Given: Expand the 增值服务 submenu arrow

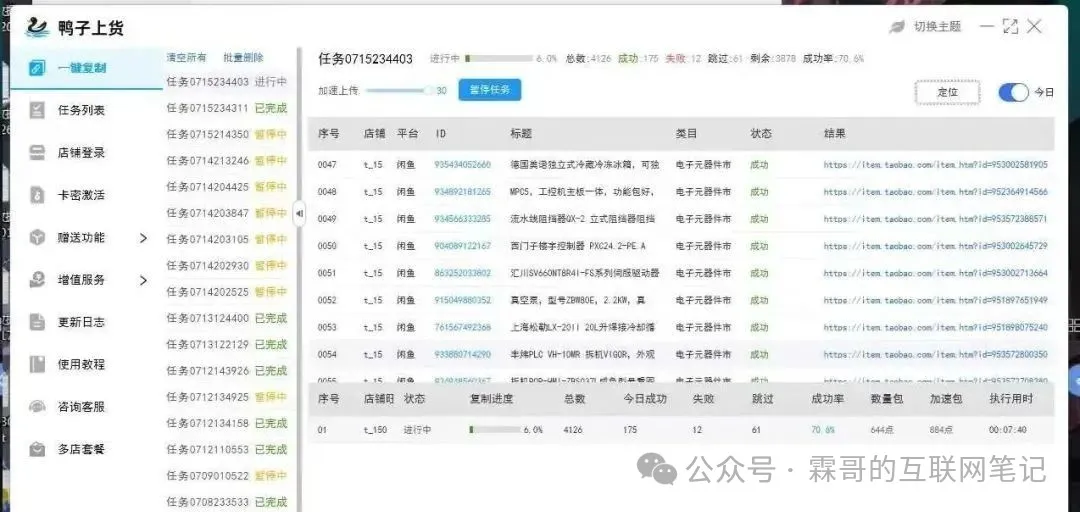Looking at the screenshot, I should (143, 280).
